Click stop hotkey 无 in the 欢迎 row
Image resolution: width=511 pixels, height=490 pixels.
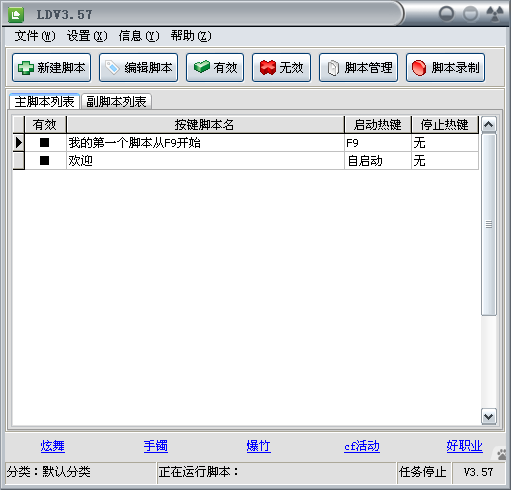pos(445,161)
